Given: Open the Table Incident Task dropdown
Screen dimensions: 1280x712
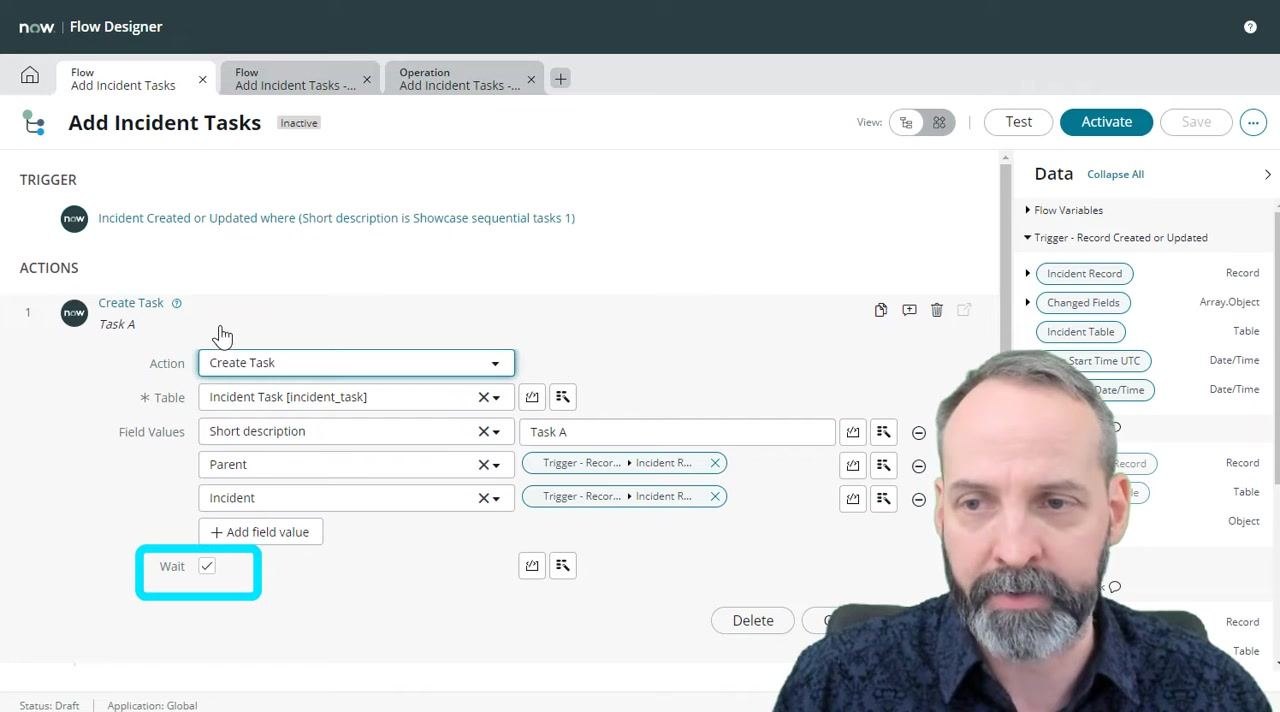Looking at the screenshot, I should click(x=496, y=398).
